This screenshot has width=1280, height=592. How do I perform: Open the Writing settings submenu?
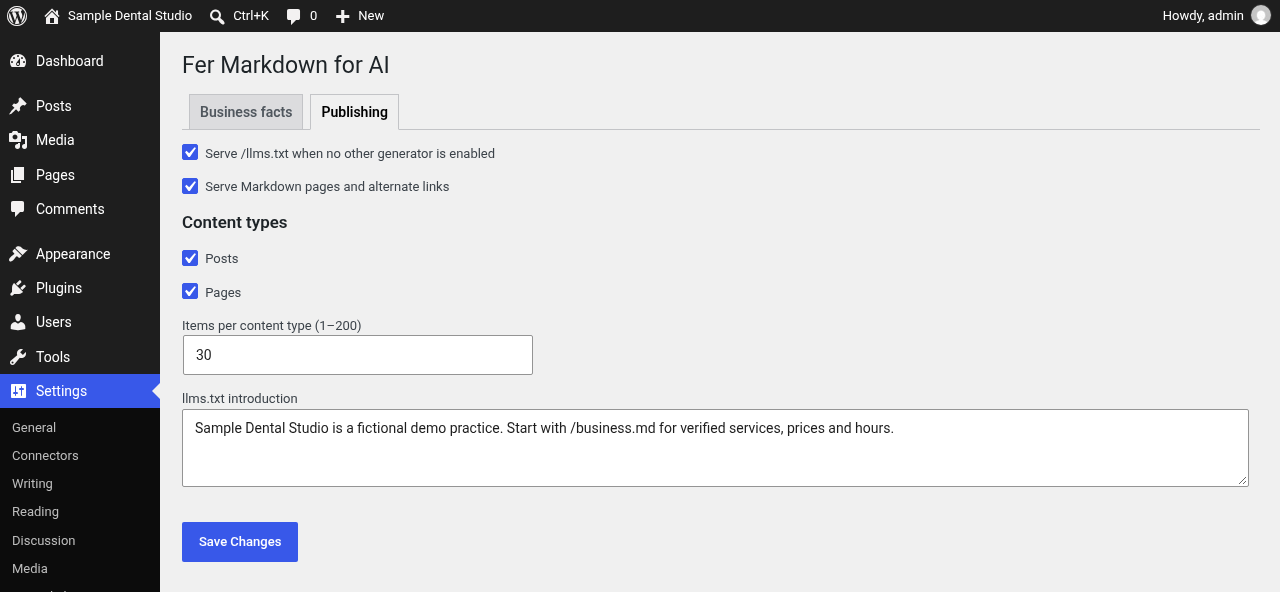click(x=32, y=483)
